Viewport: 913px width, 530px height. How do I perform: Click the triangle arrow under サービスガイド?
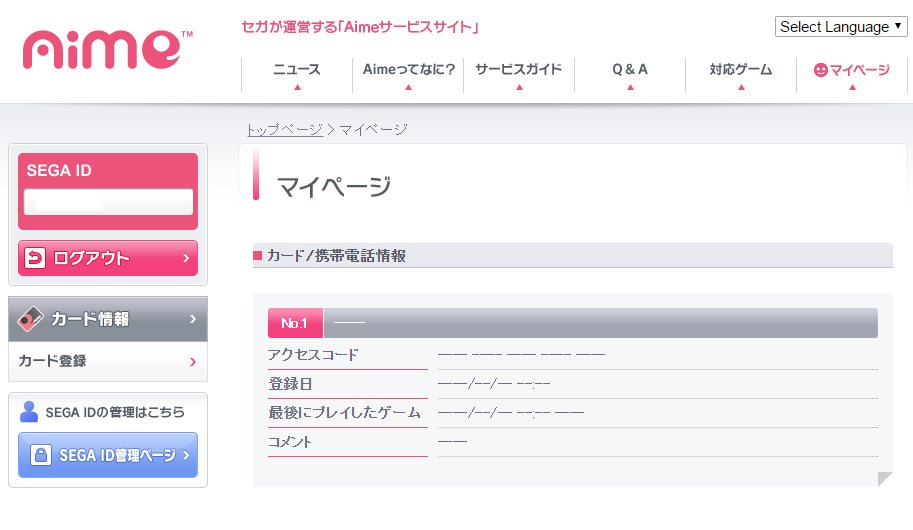click(519, 87)
